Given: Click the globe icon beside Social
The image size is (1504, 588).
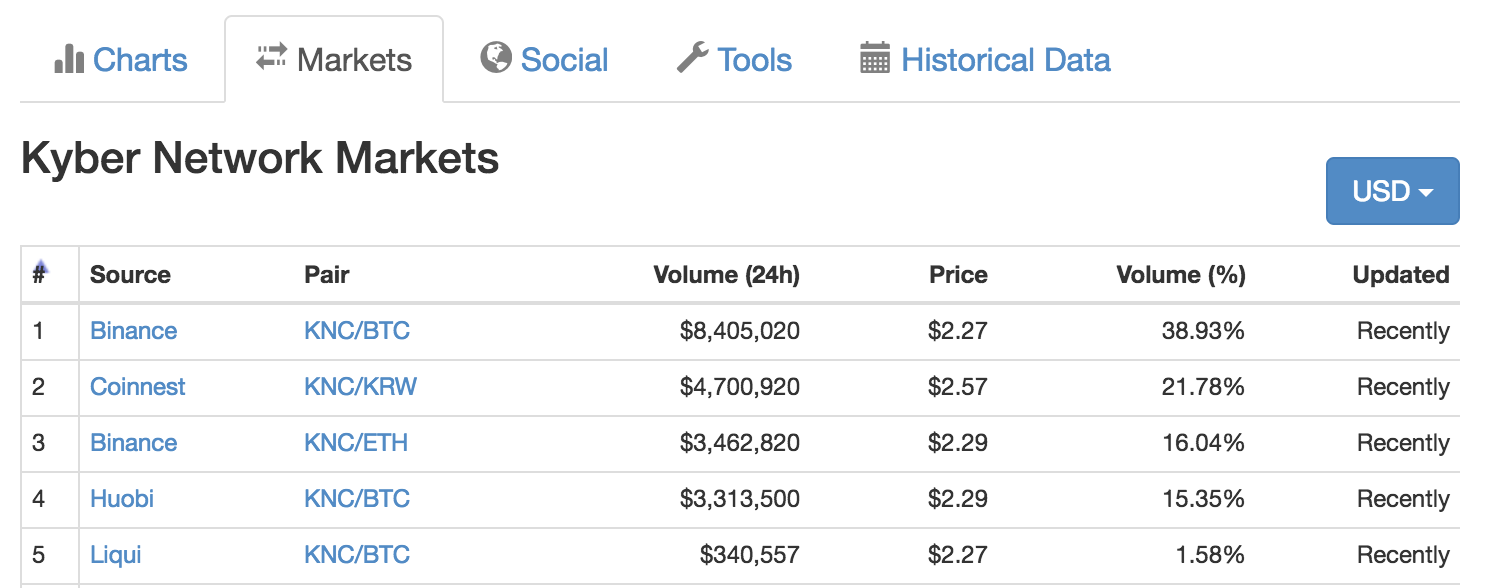Looking at the screenshot, I should click(x=496, y=58).
